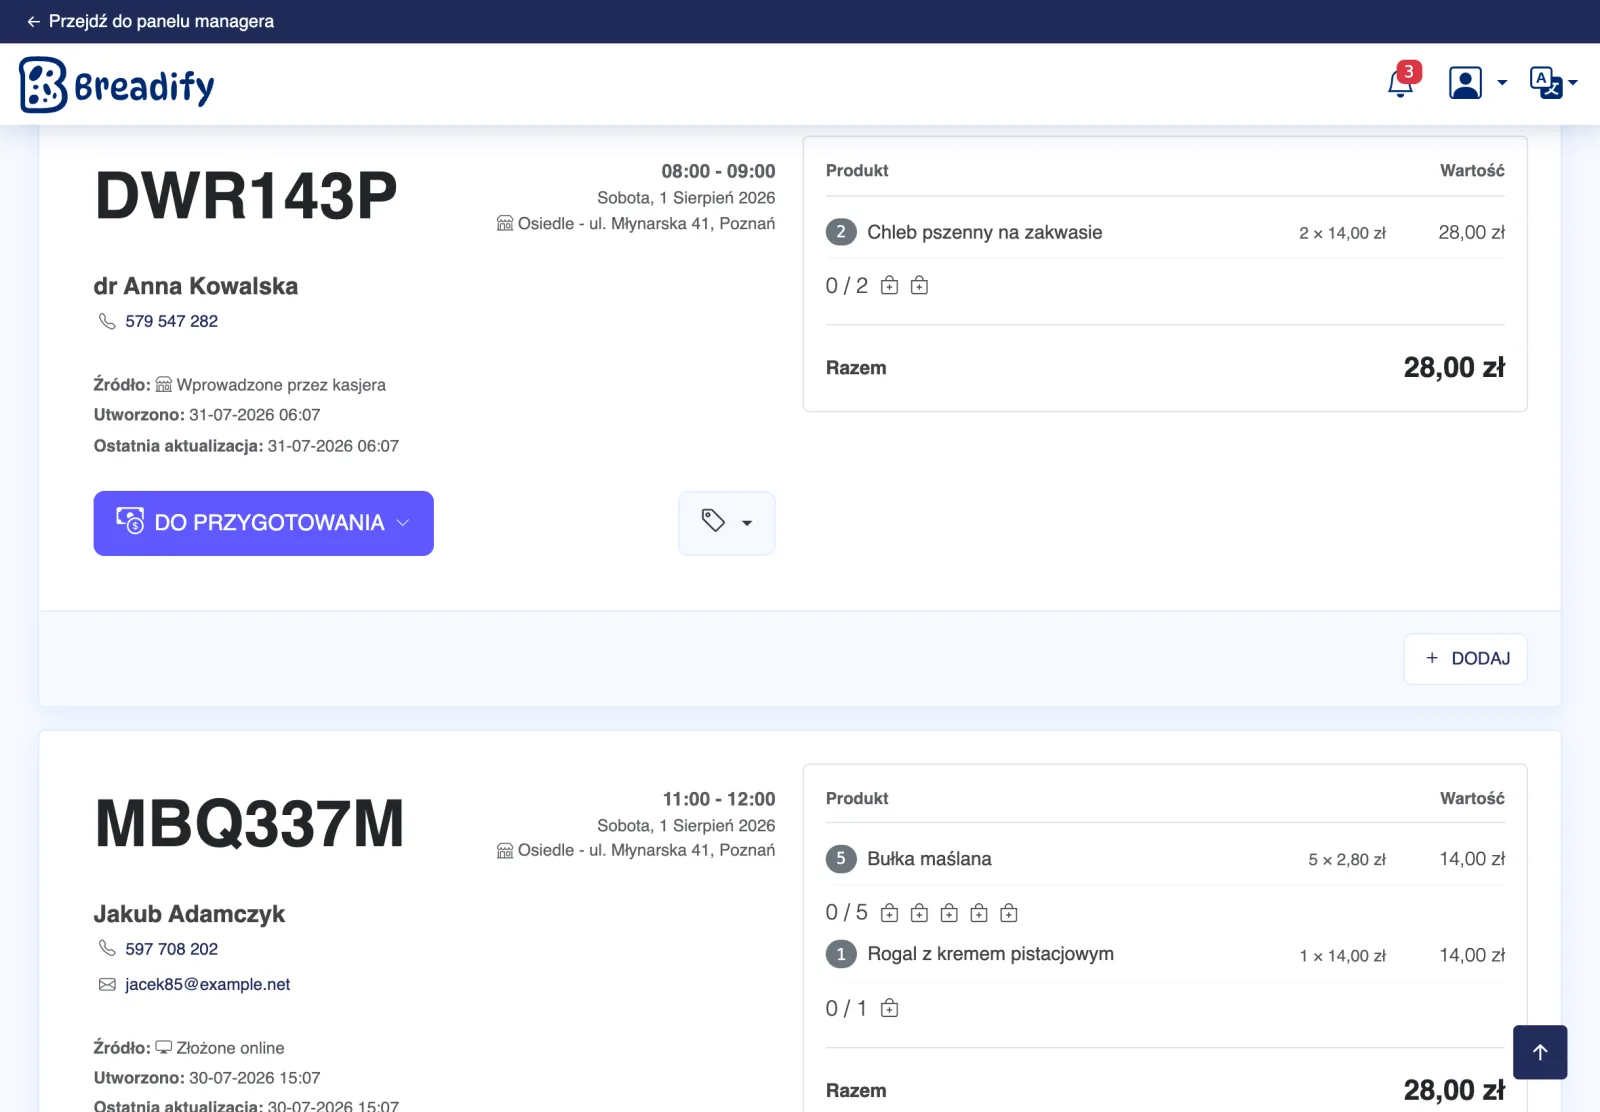Click the envelope icon beside jacek85@example.net
The height and width of the screenshot is (1112, 1600).
point(107,985)
